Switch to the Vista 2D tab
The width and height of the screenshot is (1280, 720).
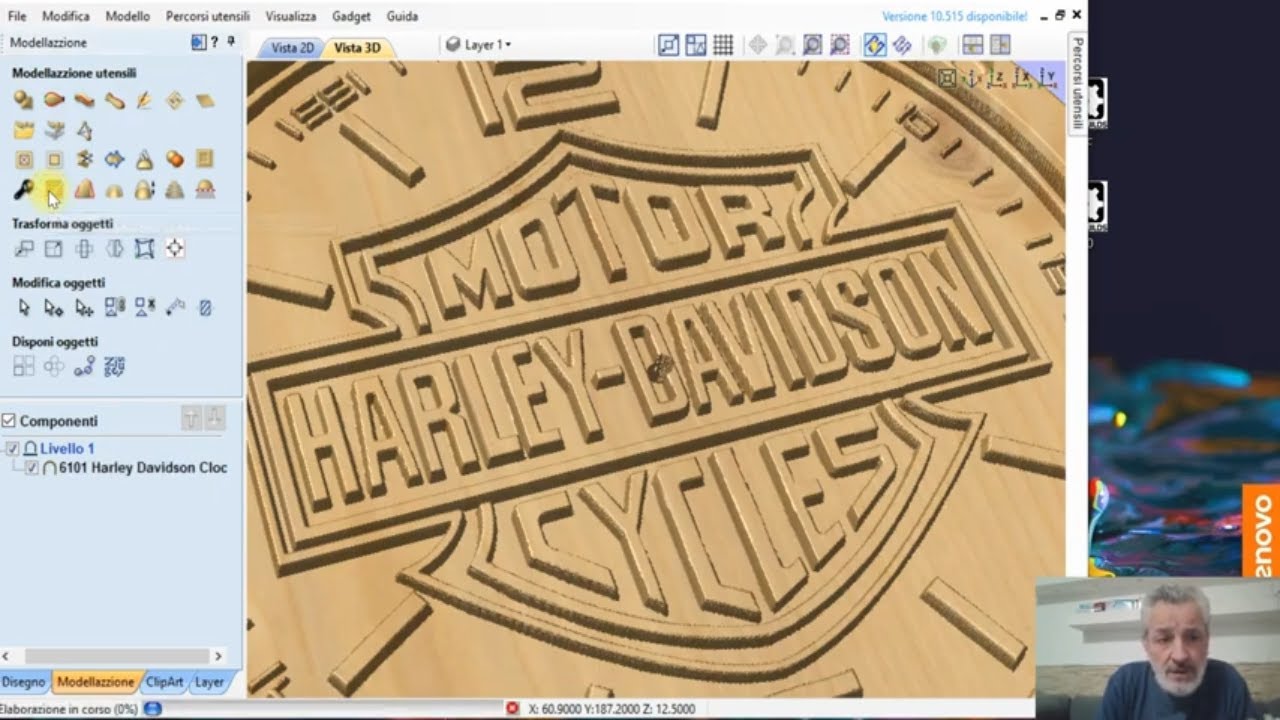(293, 47)
